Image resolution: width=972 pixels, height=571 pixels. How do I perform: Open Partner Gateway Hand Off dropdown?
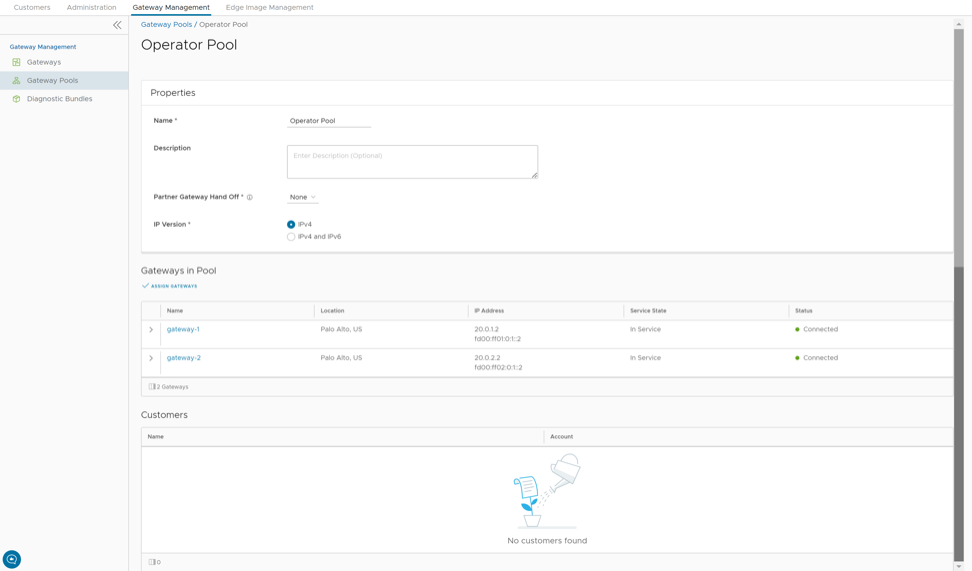pos(302,198)
